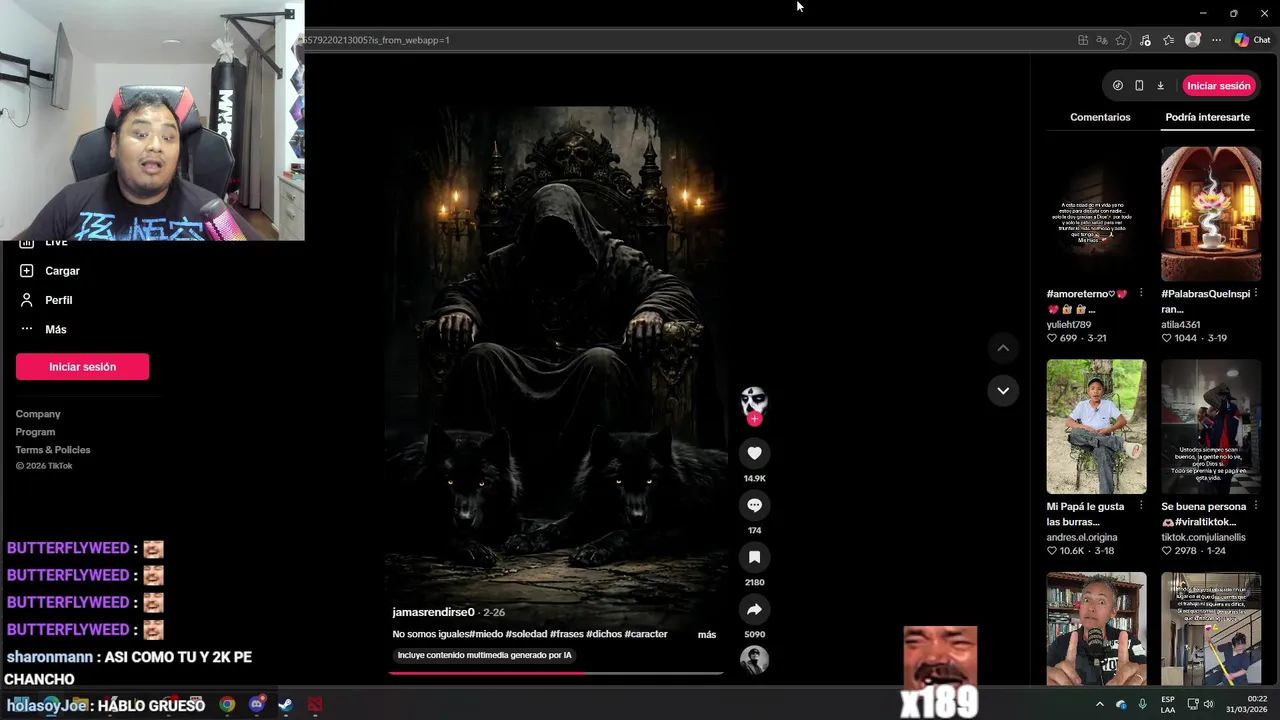Share the video with the arrow icon
1280x720 pixels.
click(754, 609)
